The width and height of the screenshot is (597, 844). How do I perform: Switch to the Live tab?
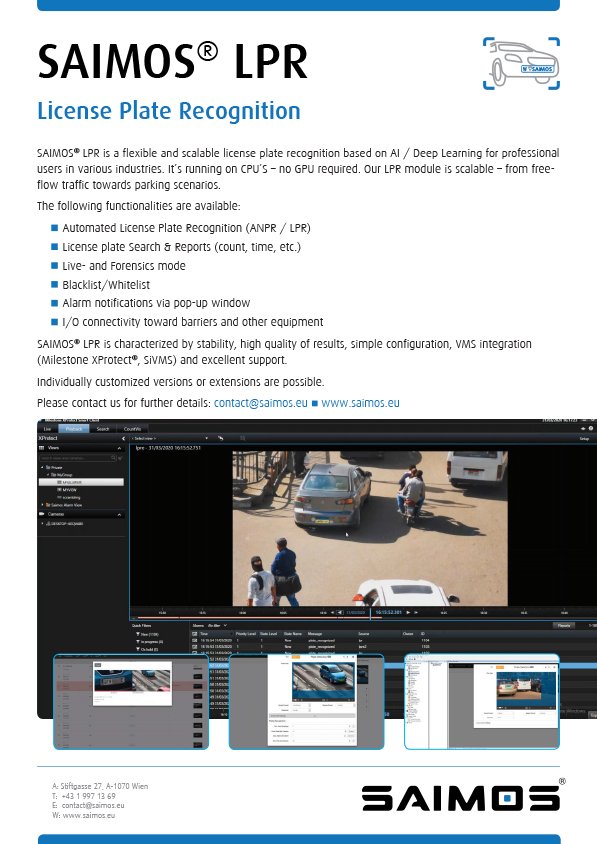pyautogui.click(x=47, y=429)
